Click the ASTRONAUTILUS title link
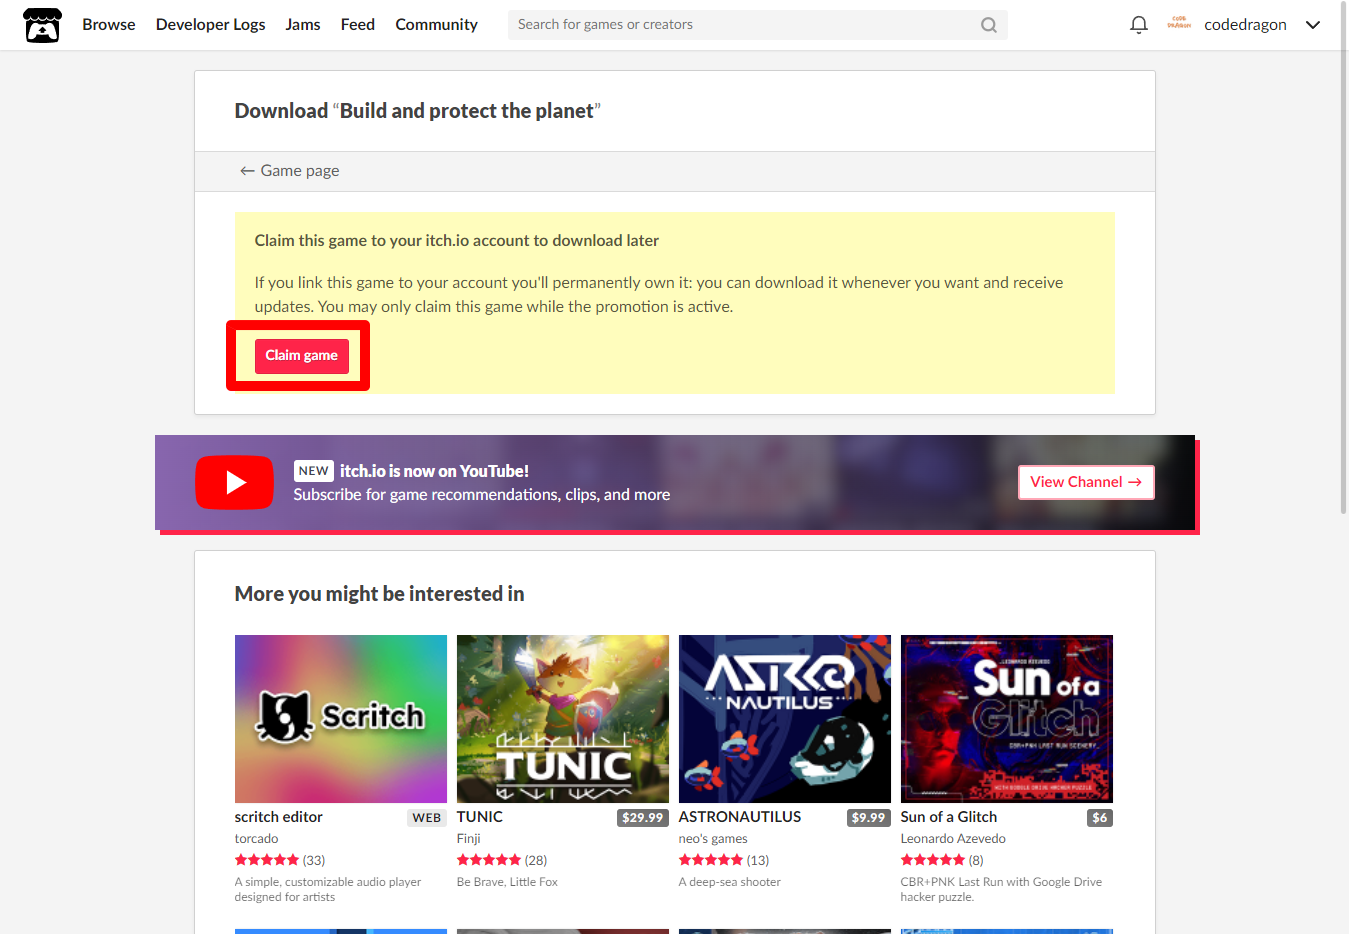 740,817
